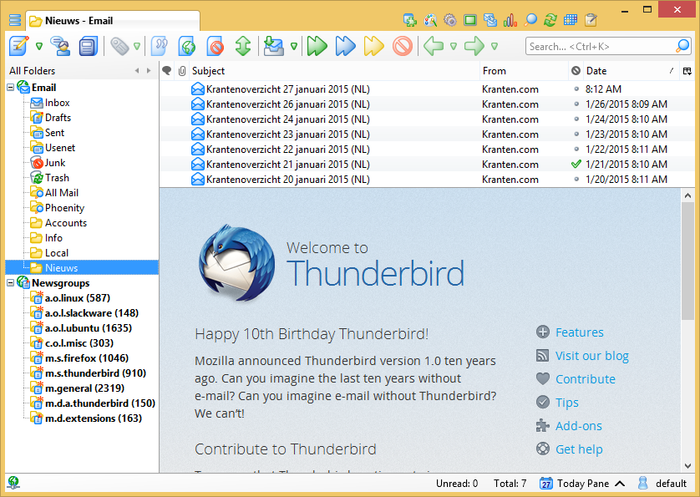700x497 pixels.
Task: Open the Visit our blog link
Action: pos(592,356)
